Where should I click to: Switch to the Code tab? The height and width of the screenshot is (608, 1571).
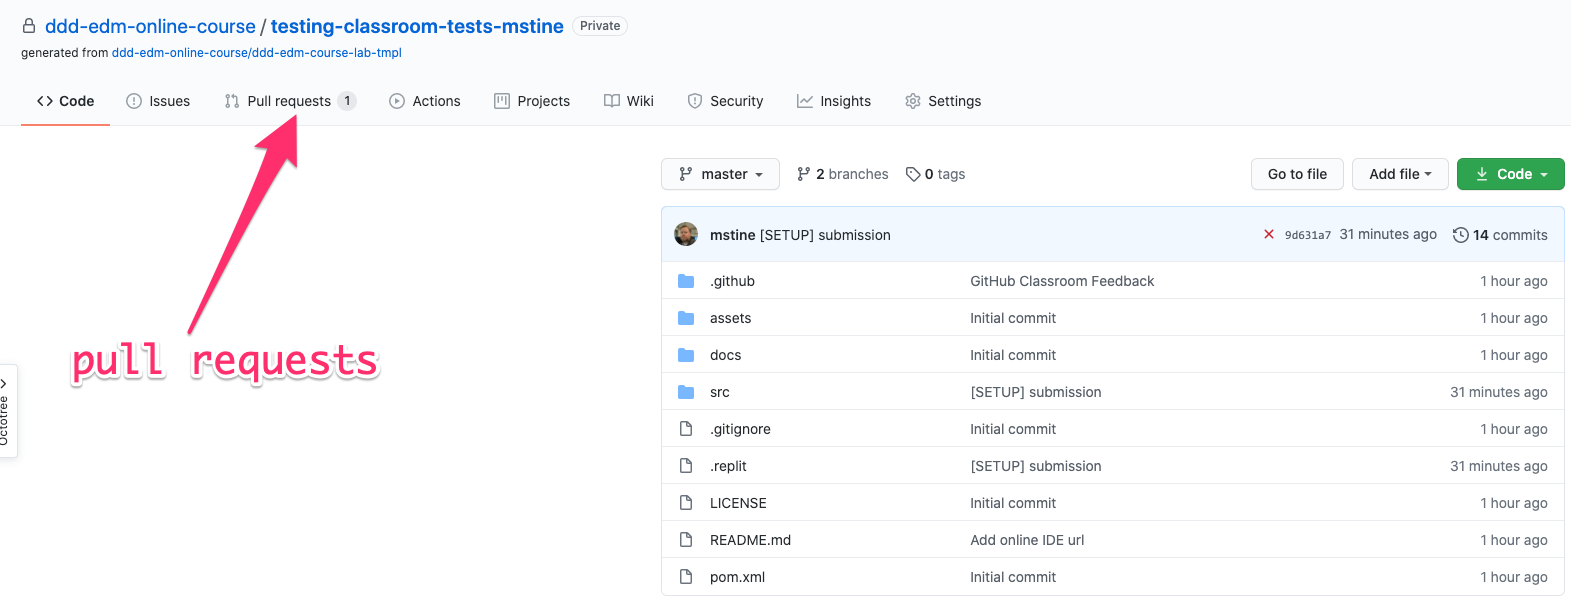point(65,101)
